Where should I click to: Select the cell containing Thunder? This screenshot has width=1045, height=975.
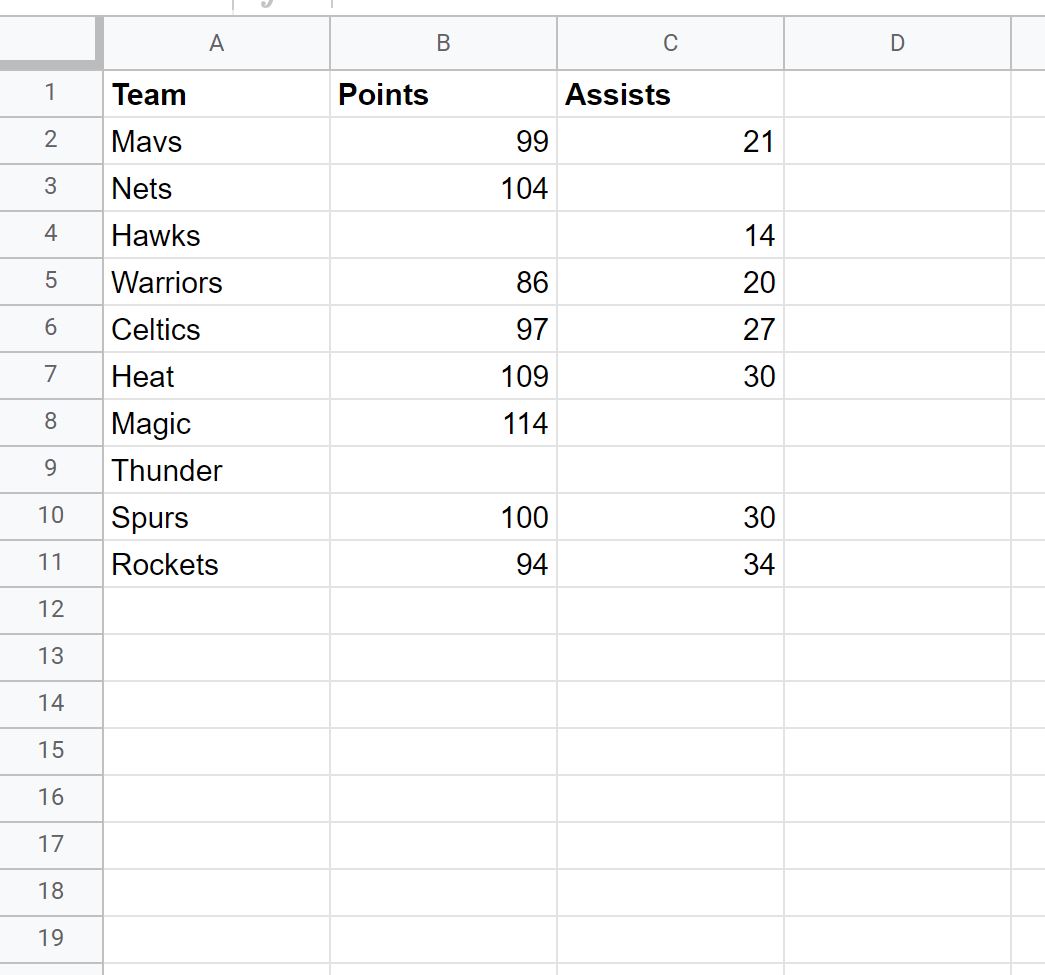click(217, 470)
